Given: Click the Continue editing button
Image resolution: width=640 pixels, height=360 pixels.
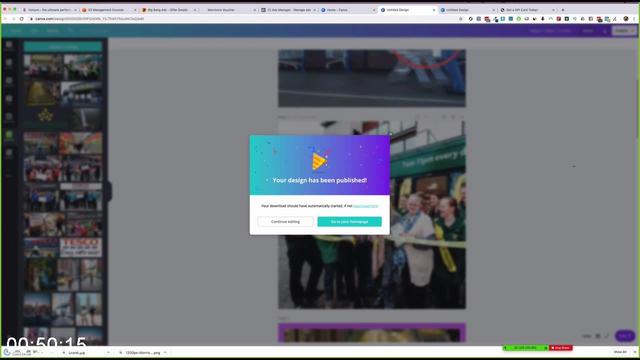Looking at the screenshot, I should point(285,222).
